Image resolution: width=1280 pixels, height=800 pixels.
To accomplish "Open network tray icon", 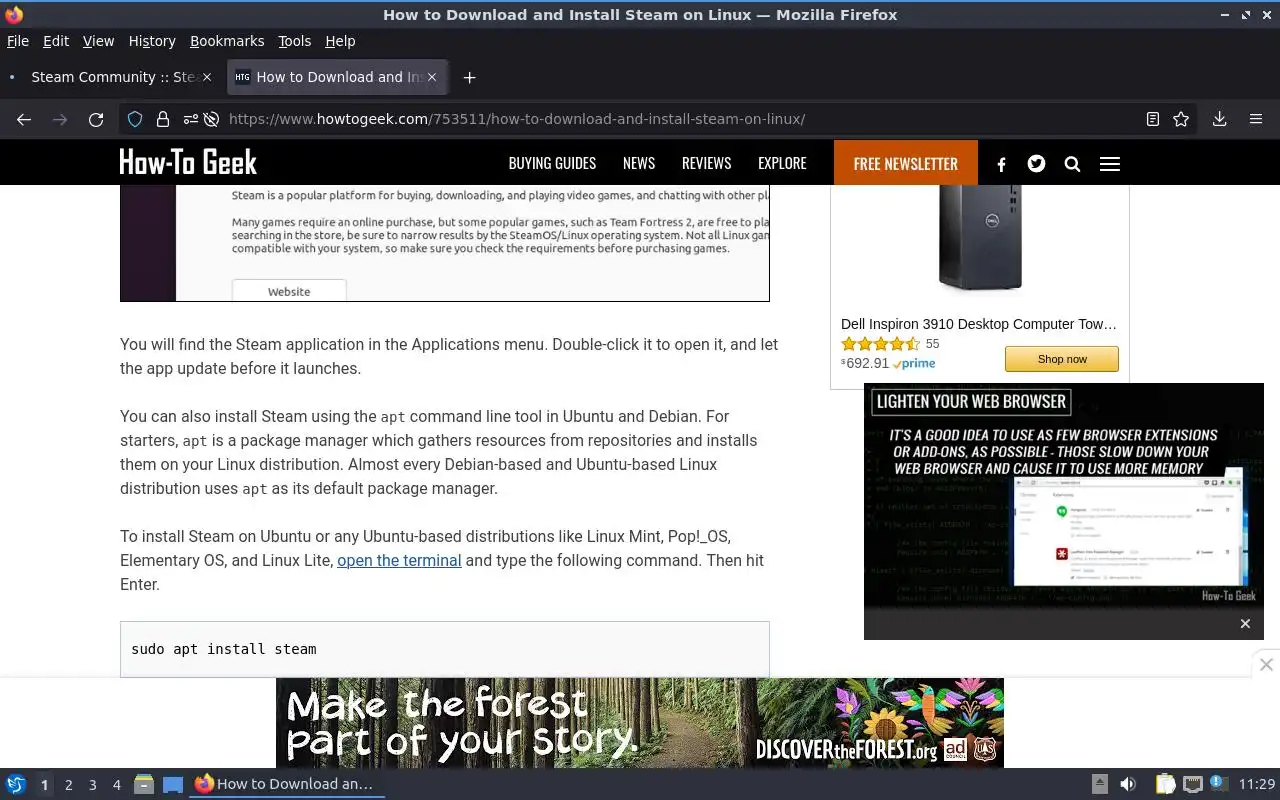I will 1192,784.
